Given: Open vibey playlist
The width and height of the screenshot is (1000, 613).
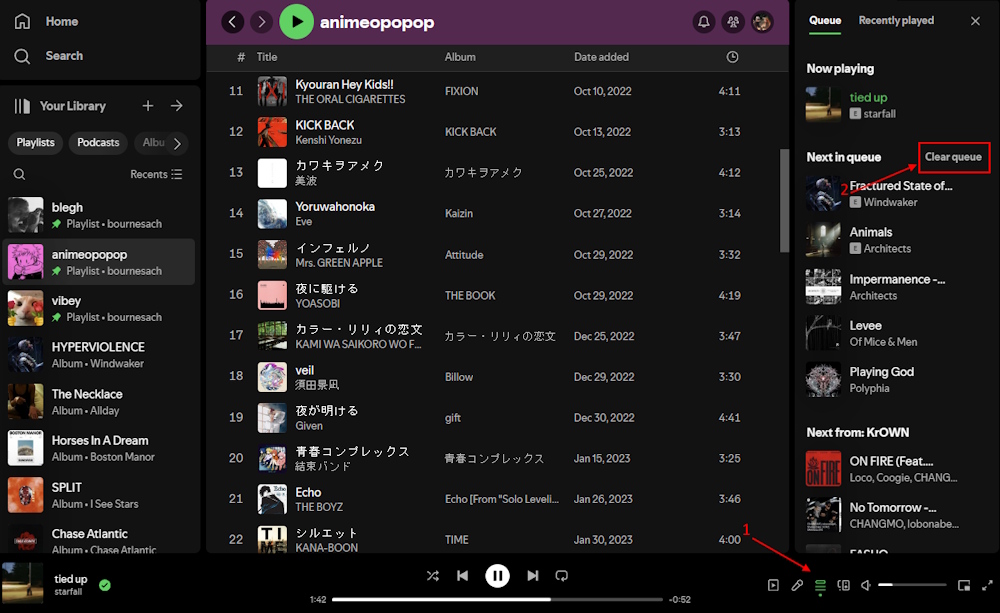Looking at the screenshot, I should coord(99,308).
